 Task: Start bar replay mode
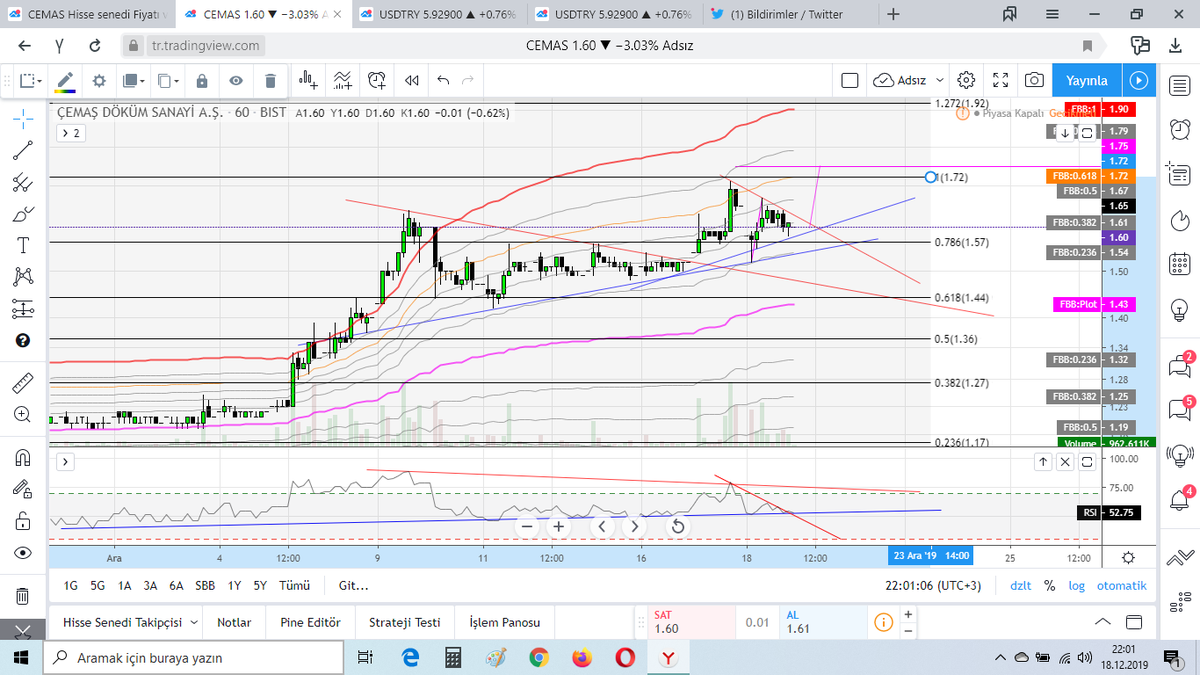[412, 80]
